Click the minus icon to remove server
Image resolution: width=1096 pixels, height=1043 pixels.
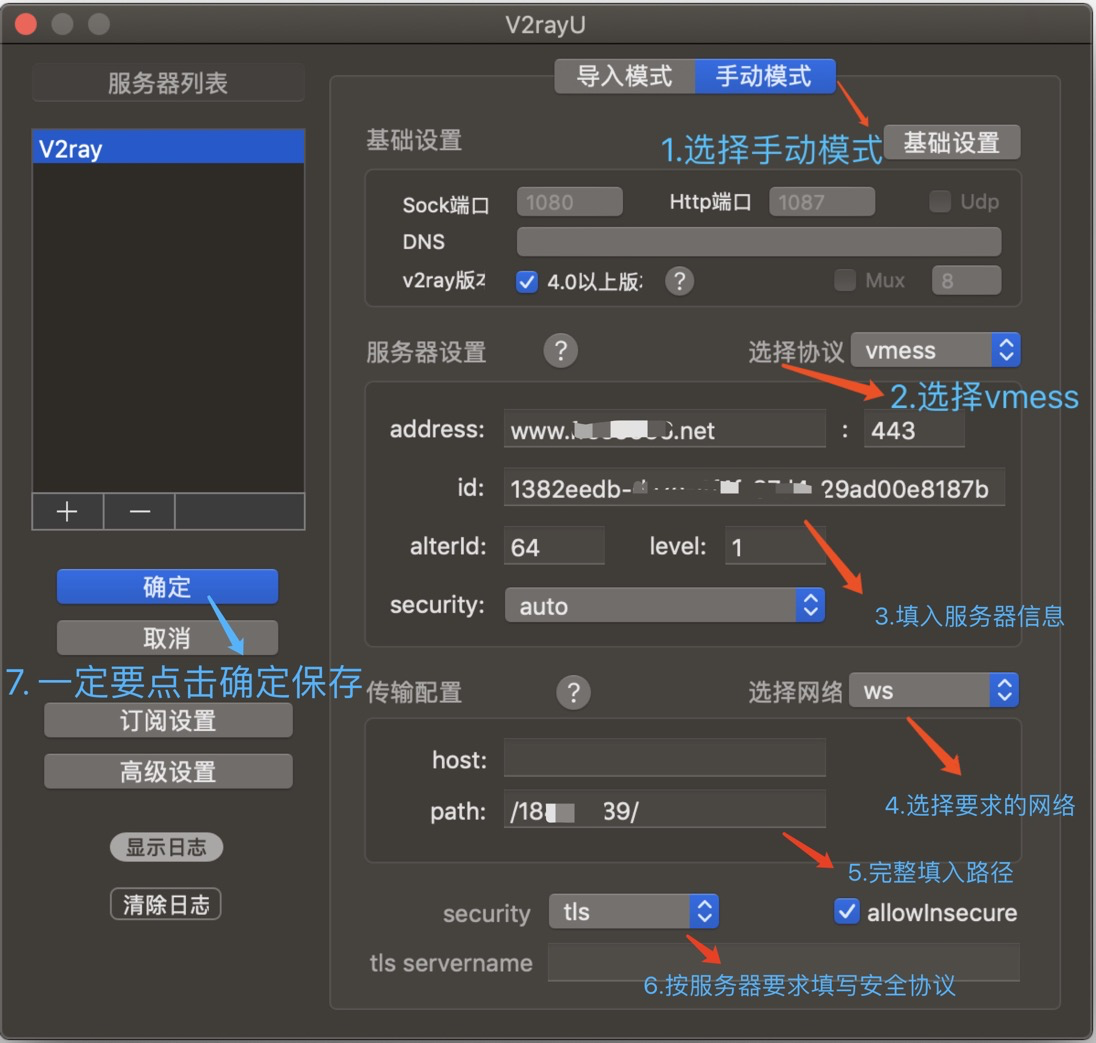[x=140, y=511]
